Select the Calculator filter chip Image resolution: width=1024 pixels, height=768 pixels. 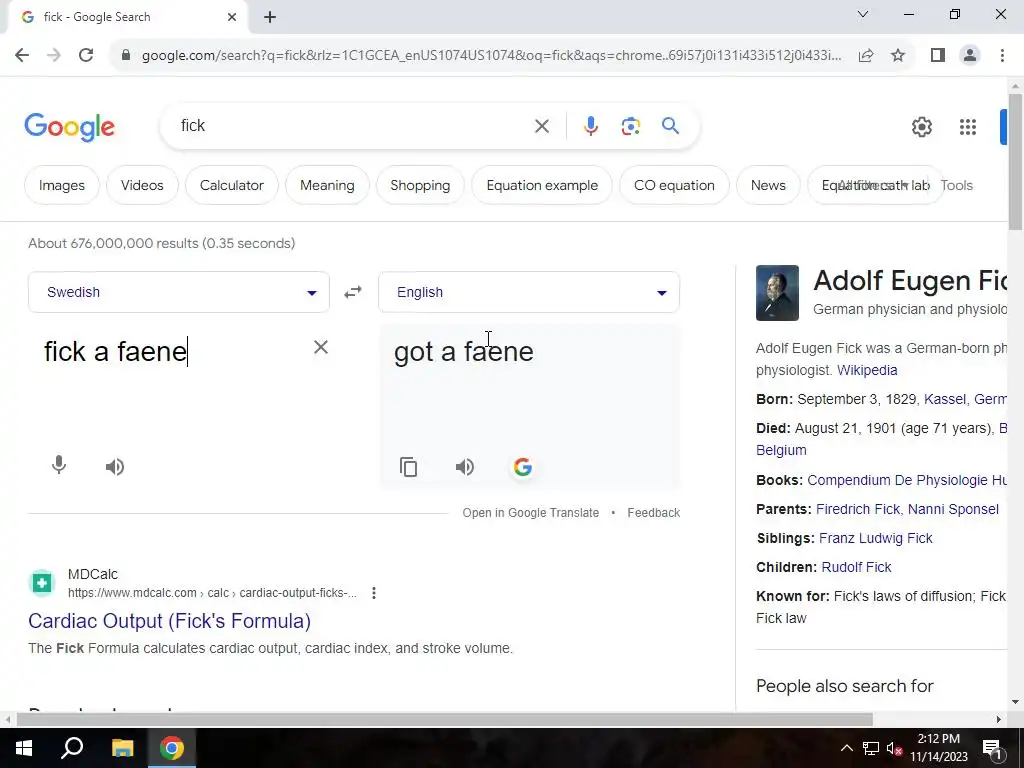(x=231, y=185)
